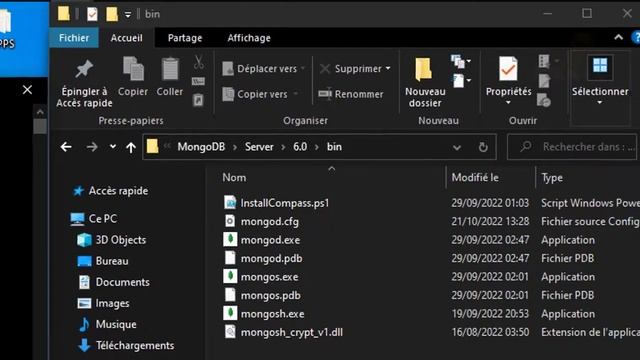This screenshot has width=640, height=360.
Task: Open Musique in the navigation pane
Action: (x=107, y=324)
